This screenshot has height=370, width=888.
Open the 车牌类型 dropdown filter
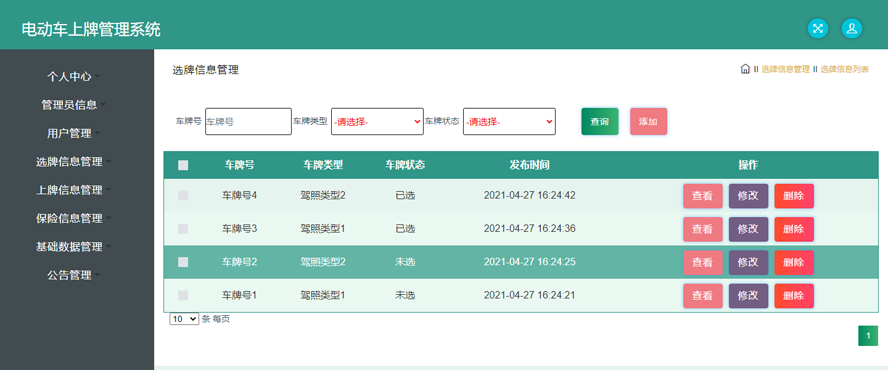tap(377, 121)
